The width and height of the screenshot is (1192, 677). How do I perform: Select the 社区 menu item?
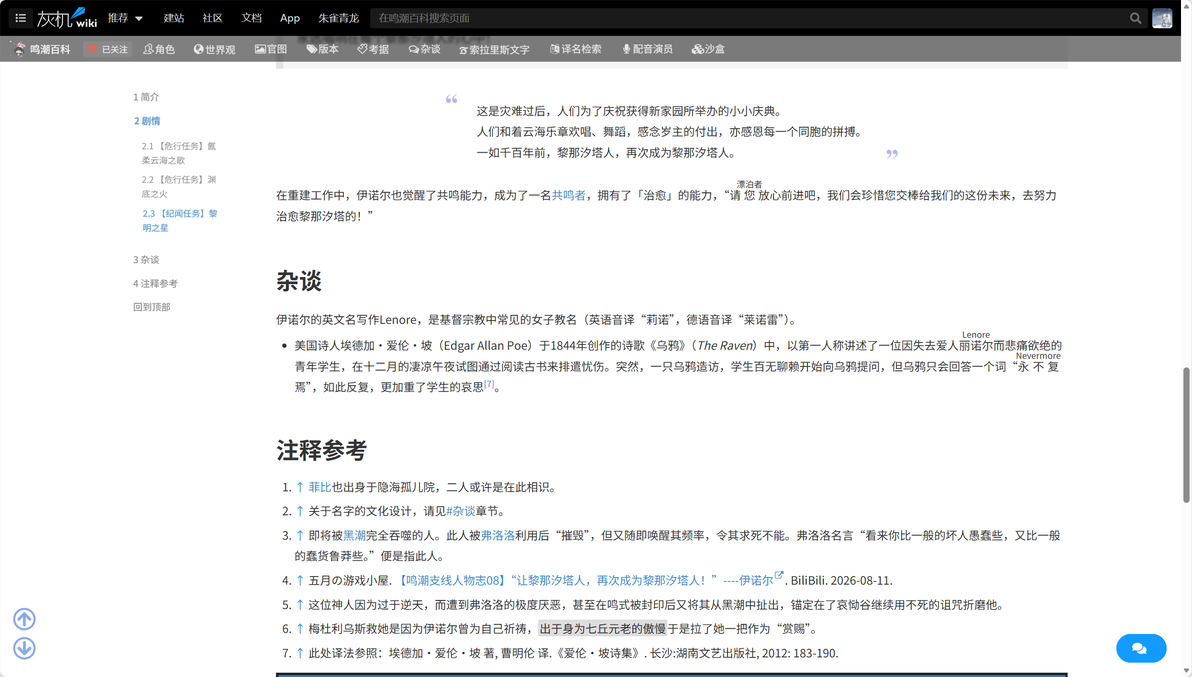(212, 17)
